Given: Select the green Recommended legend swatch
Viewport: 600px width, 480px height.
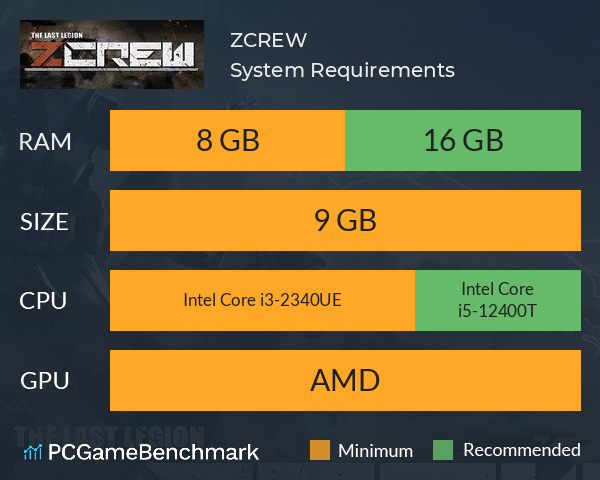Looking at the screenshot, I should click(443, 450).
